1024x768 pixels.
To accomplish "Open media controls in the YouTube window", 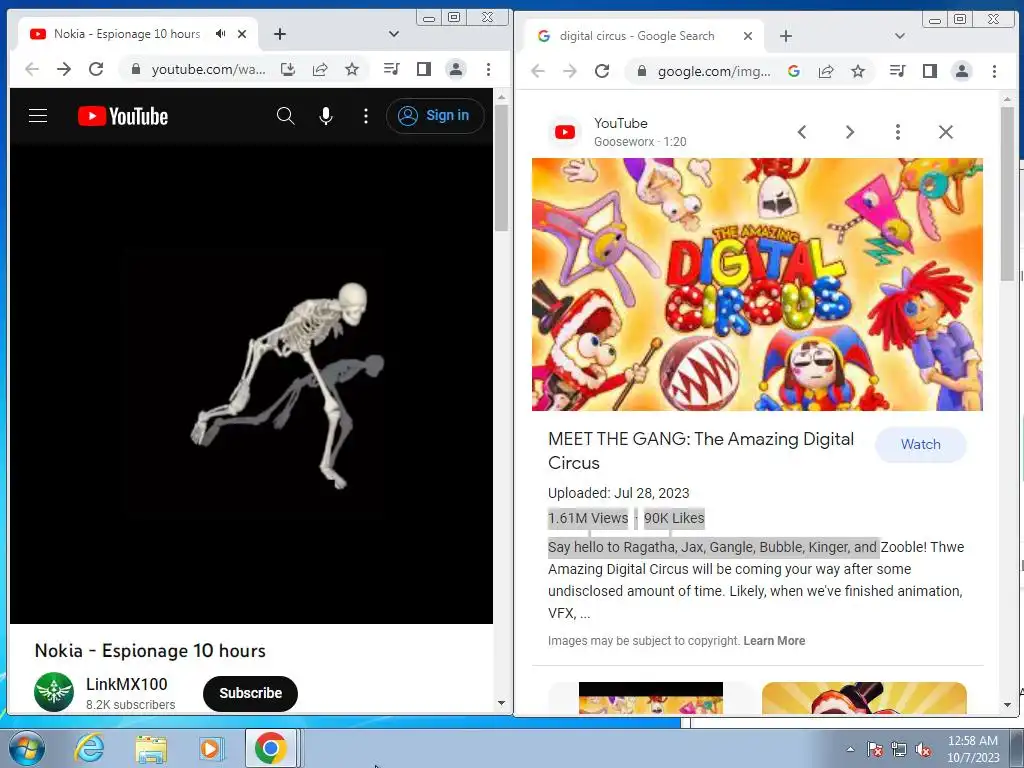I will click(392, 69).
